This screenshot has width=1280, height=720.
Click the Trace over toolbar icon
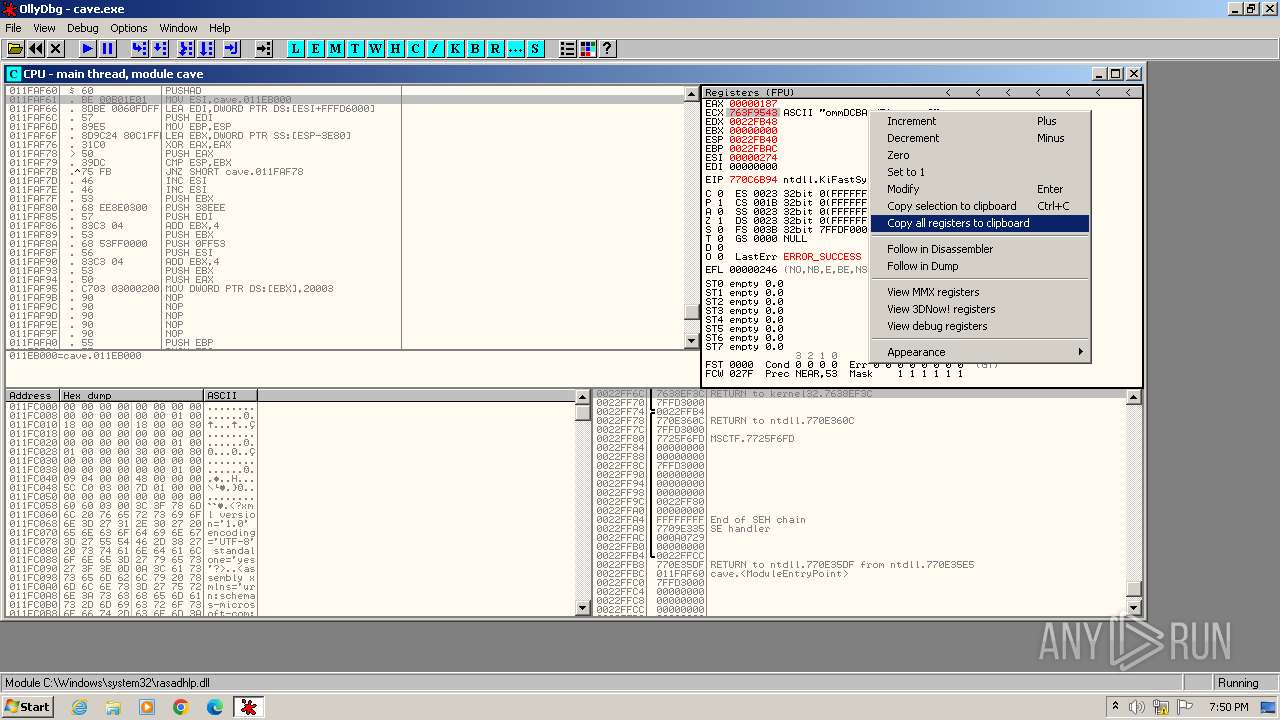click(x=206, y=48)
